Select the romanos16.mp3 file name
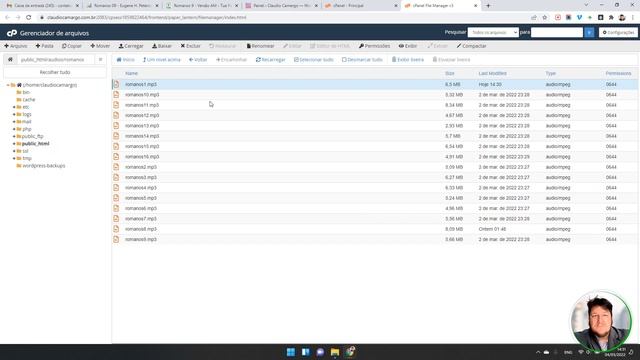The width and height of the screenshot is (640, 360). (142, 157)
